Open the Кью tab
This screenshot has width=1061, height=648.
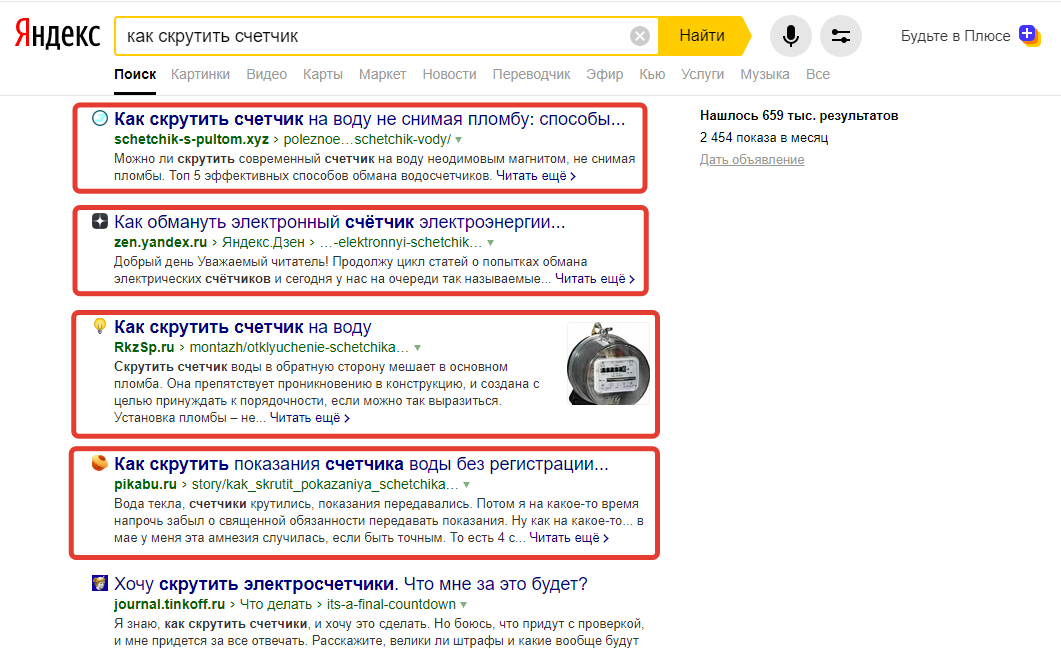[652, 74]
